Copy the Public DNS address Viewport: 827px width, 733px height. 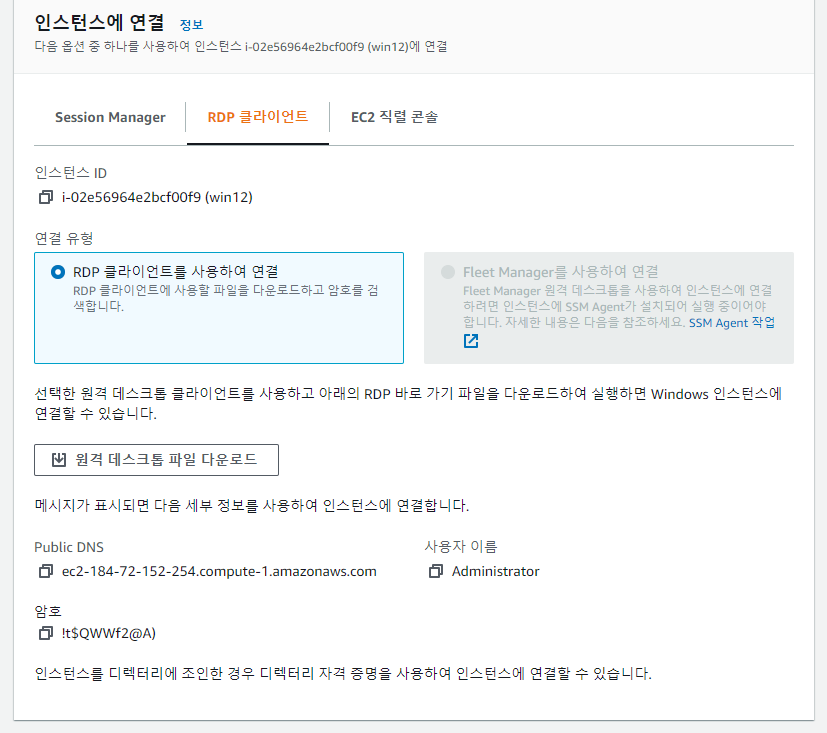pos(46,571)
